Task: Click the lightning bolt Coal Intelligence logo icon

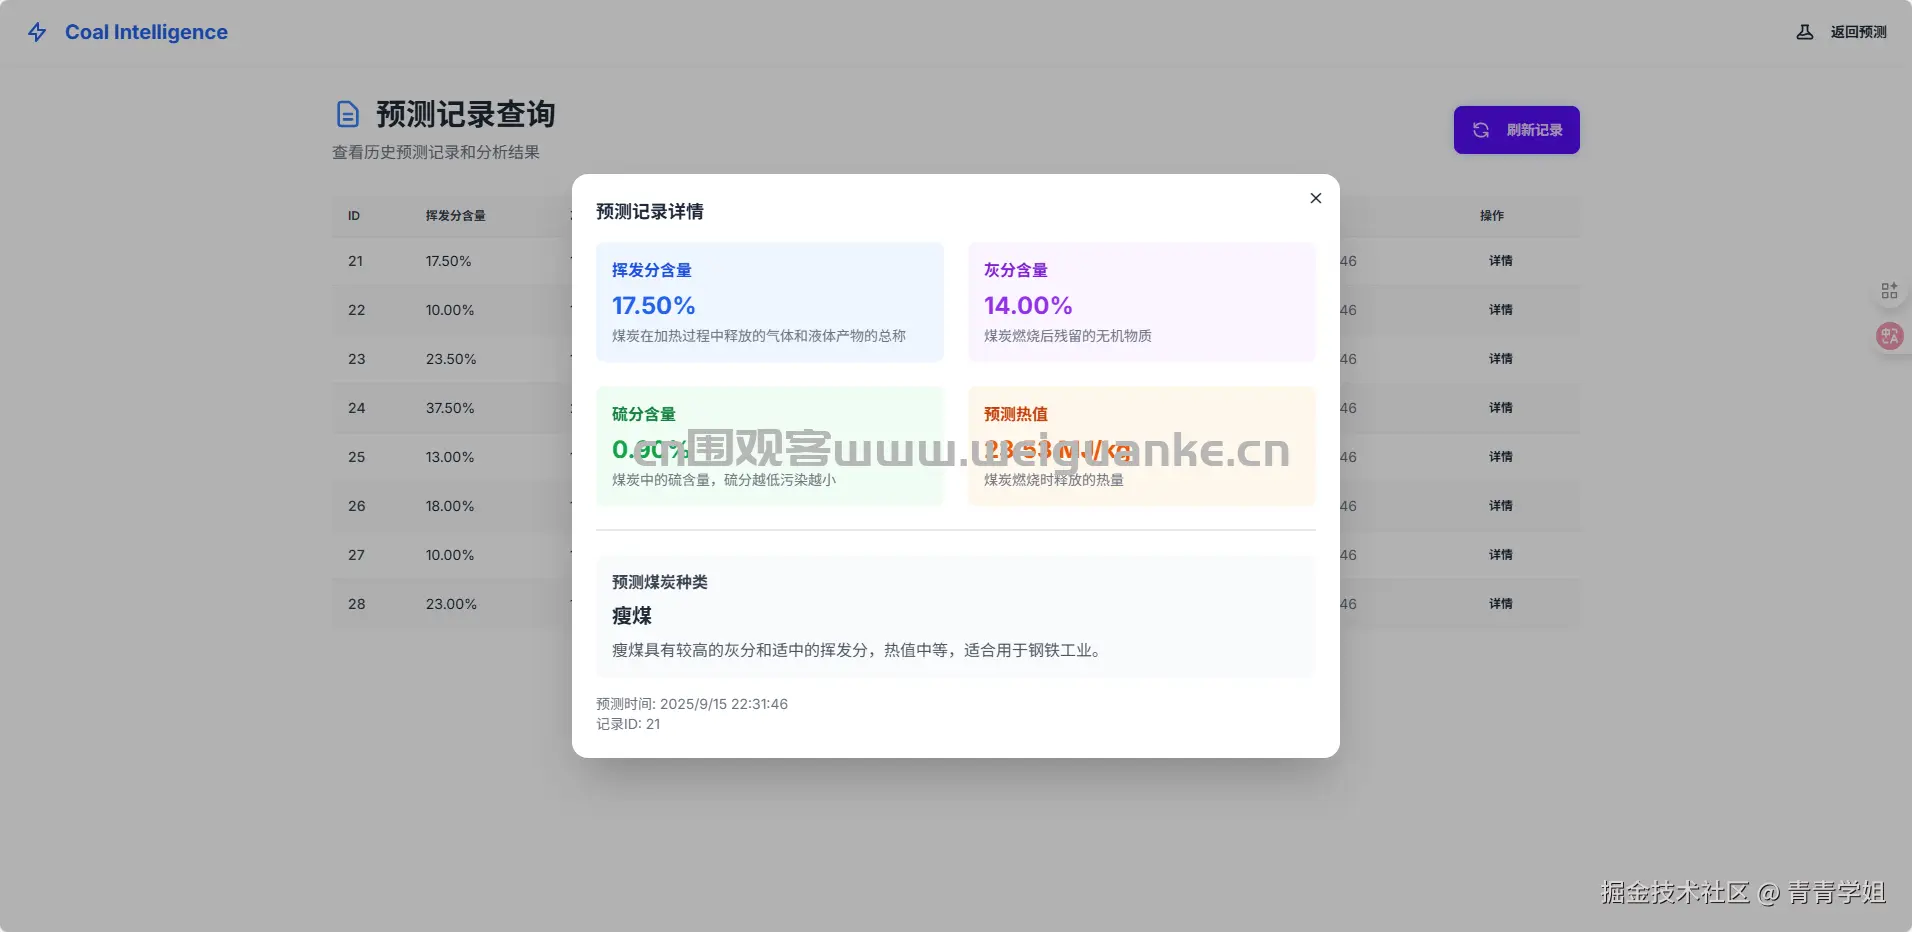Action: pos(38,31)
